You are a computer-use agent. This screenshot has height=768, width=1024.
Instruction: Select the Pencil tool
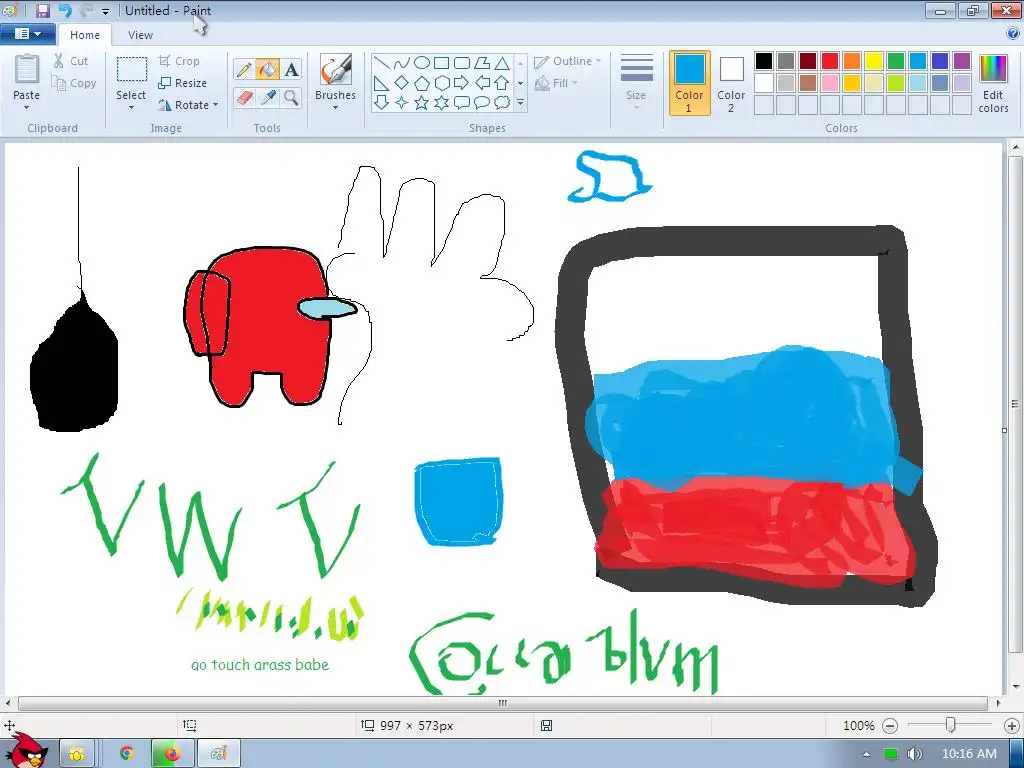pos(244,69)
